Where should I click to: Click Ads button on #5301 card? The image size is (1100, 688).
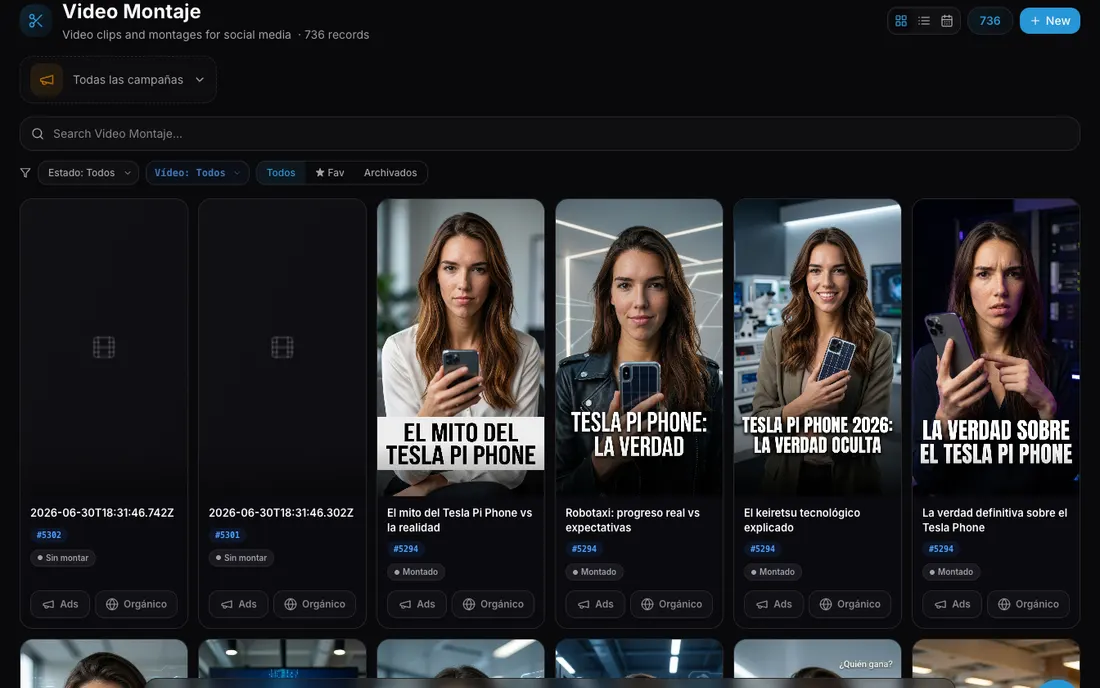click(x=239, y=604)
